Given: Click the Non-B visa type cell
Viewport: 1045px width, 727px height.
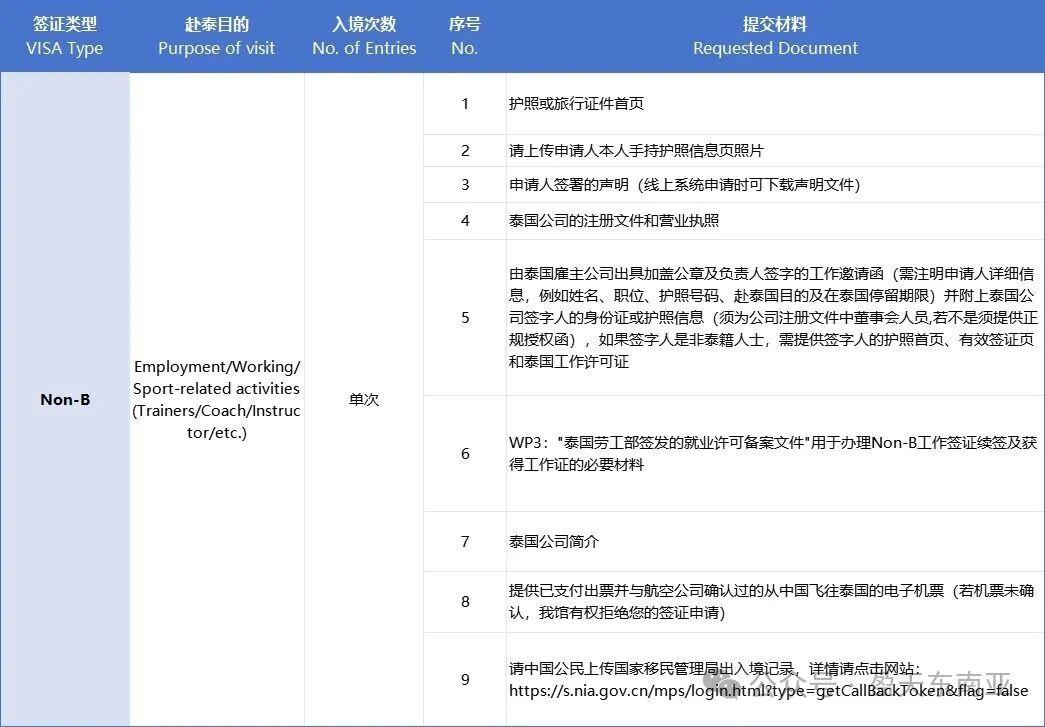Looking at the screenshot, I should pyautogui.click(x=64, y=399).
